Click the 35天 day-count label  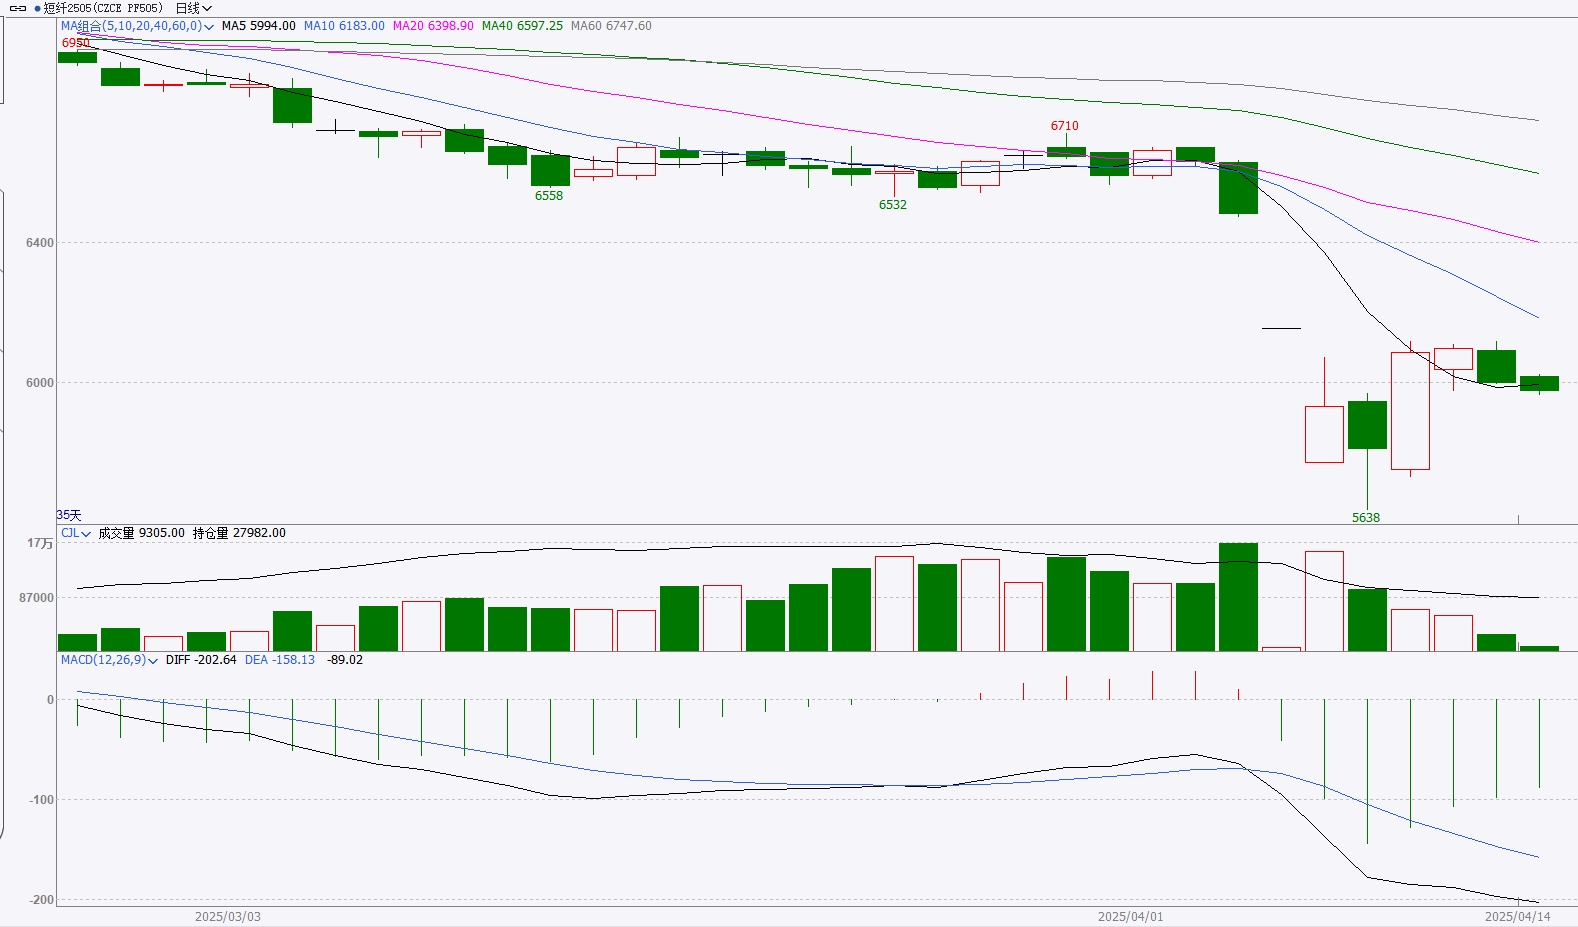[x=69, y=515]
